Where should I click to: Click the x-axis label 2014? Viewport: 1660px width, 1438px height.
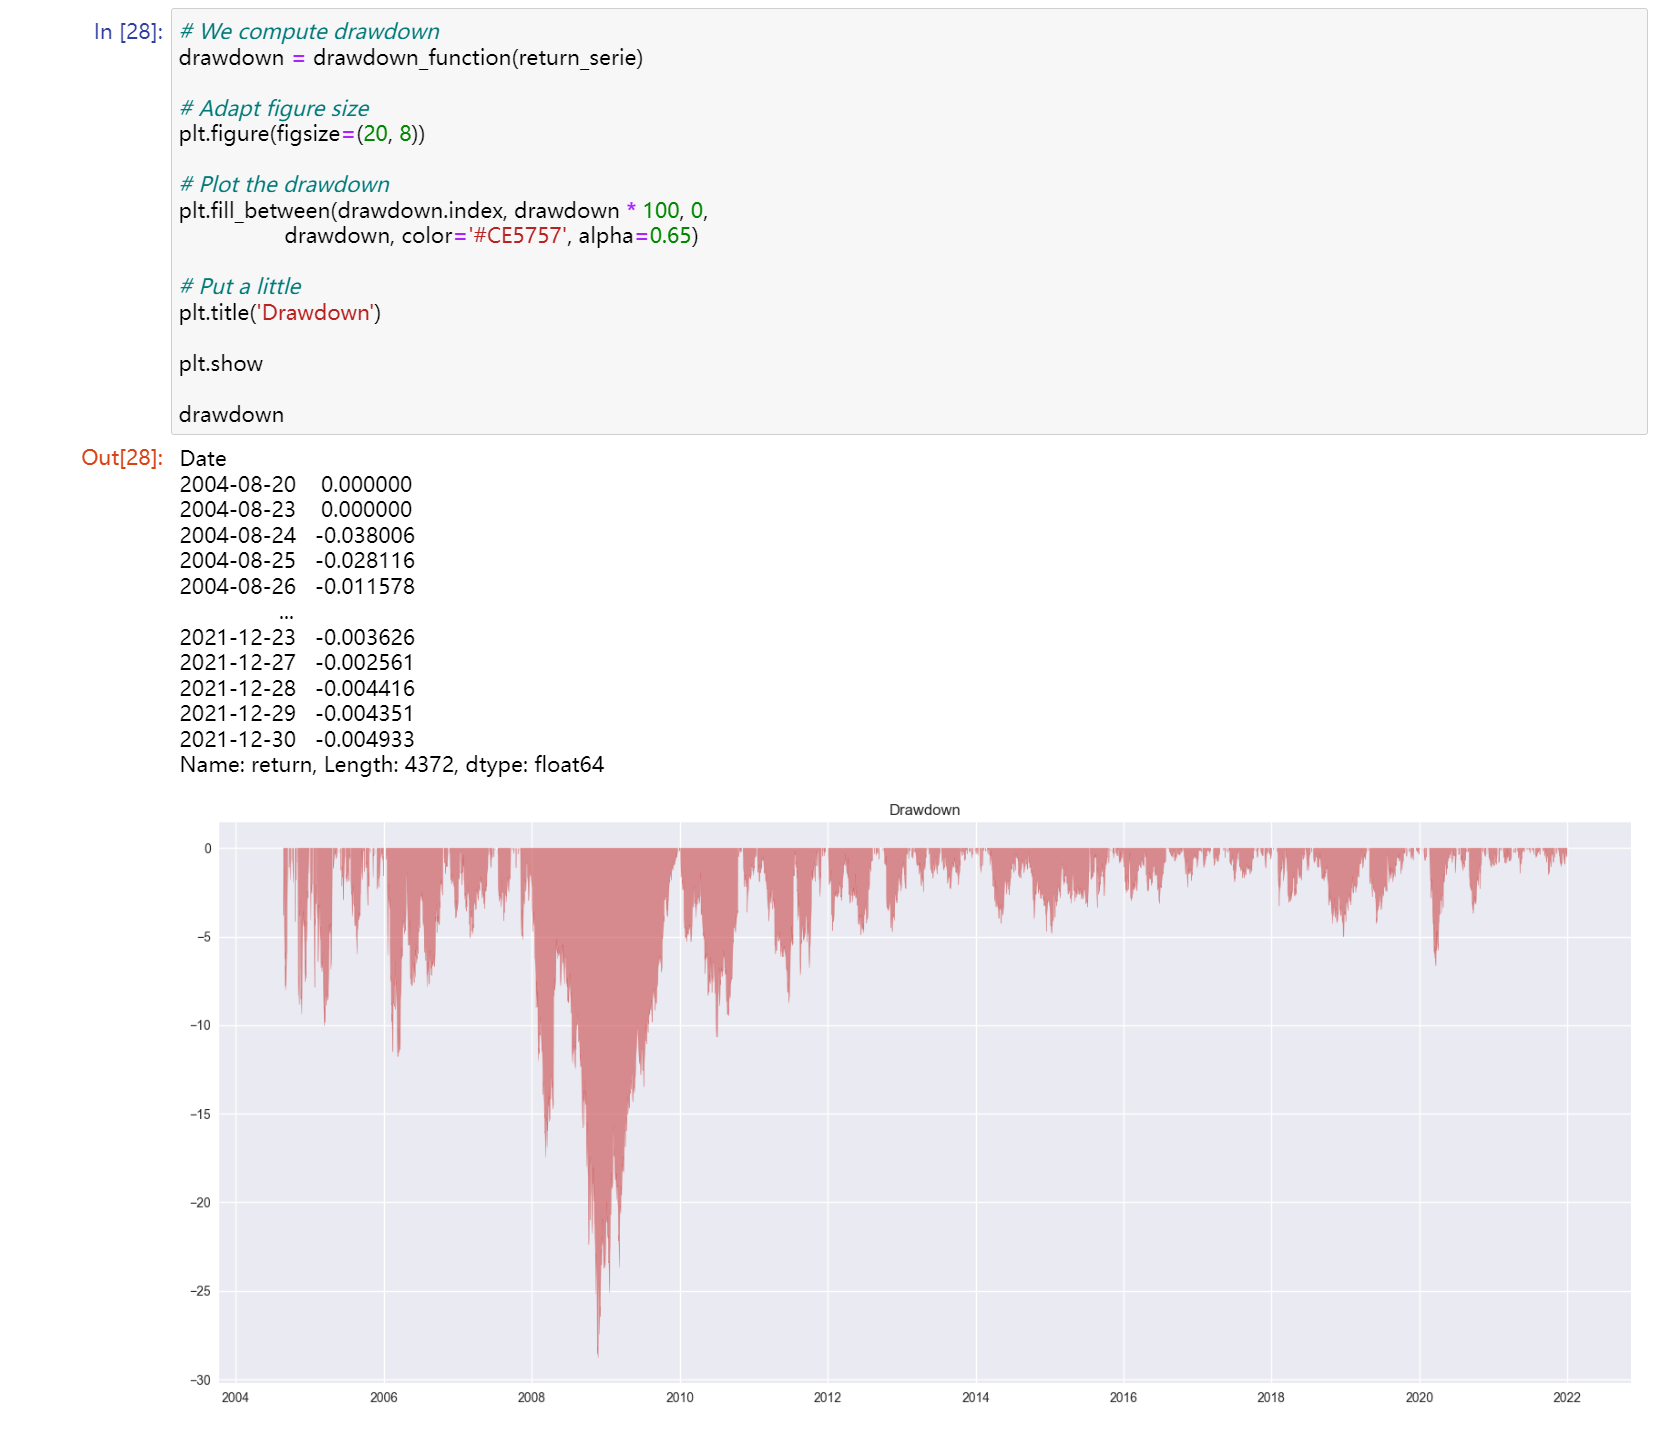tap(976, 1398)
